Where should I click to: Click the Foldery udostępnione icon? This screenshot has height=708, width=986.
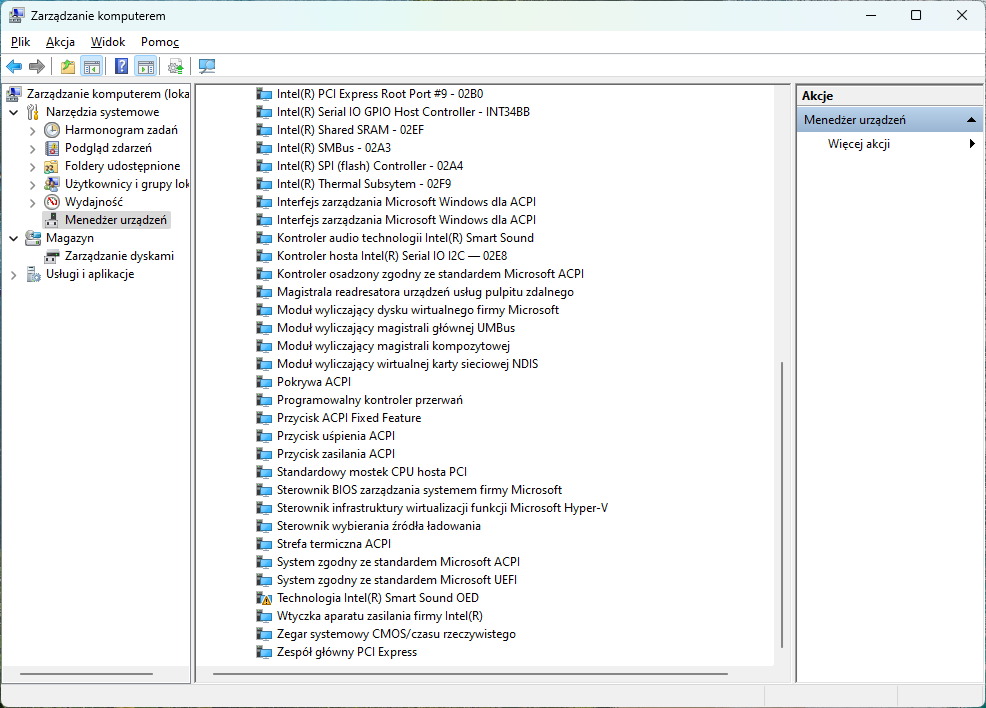[x=52, y=166]
